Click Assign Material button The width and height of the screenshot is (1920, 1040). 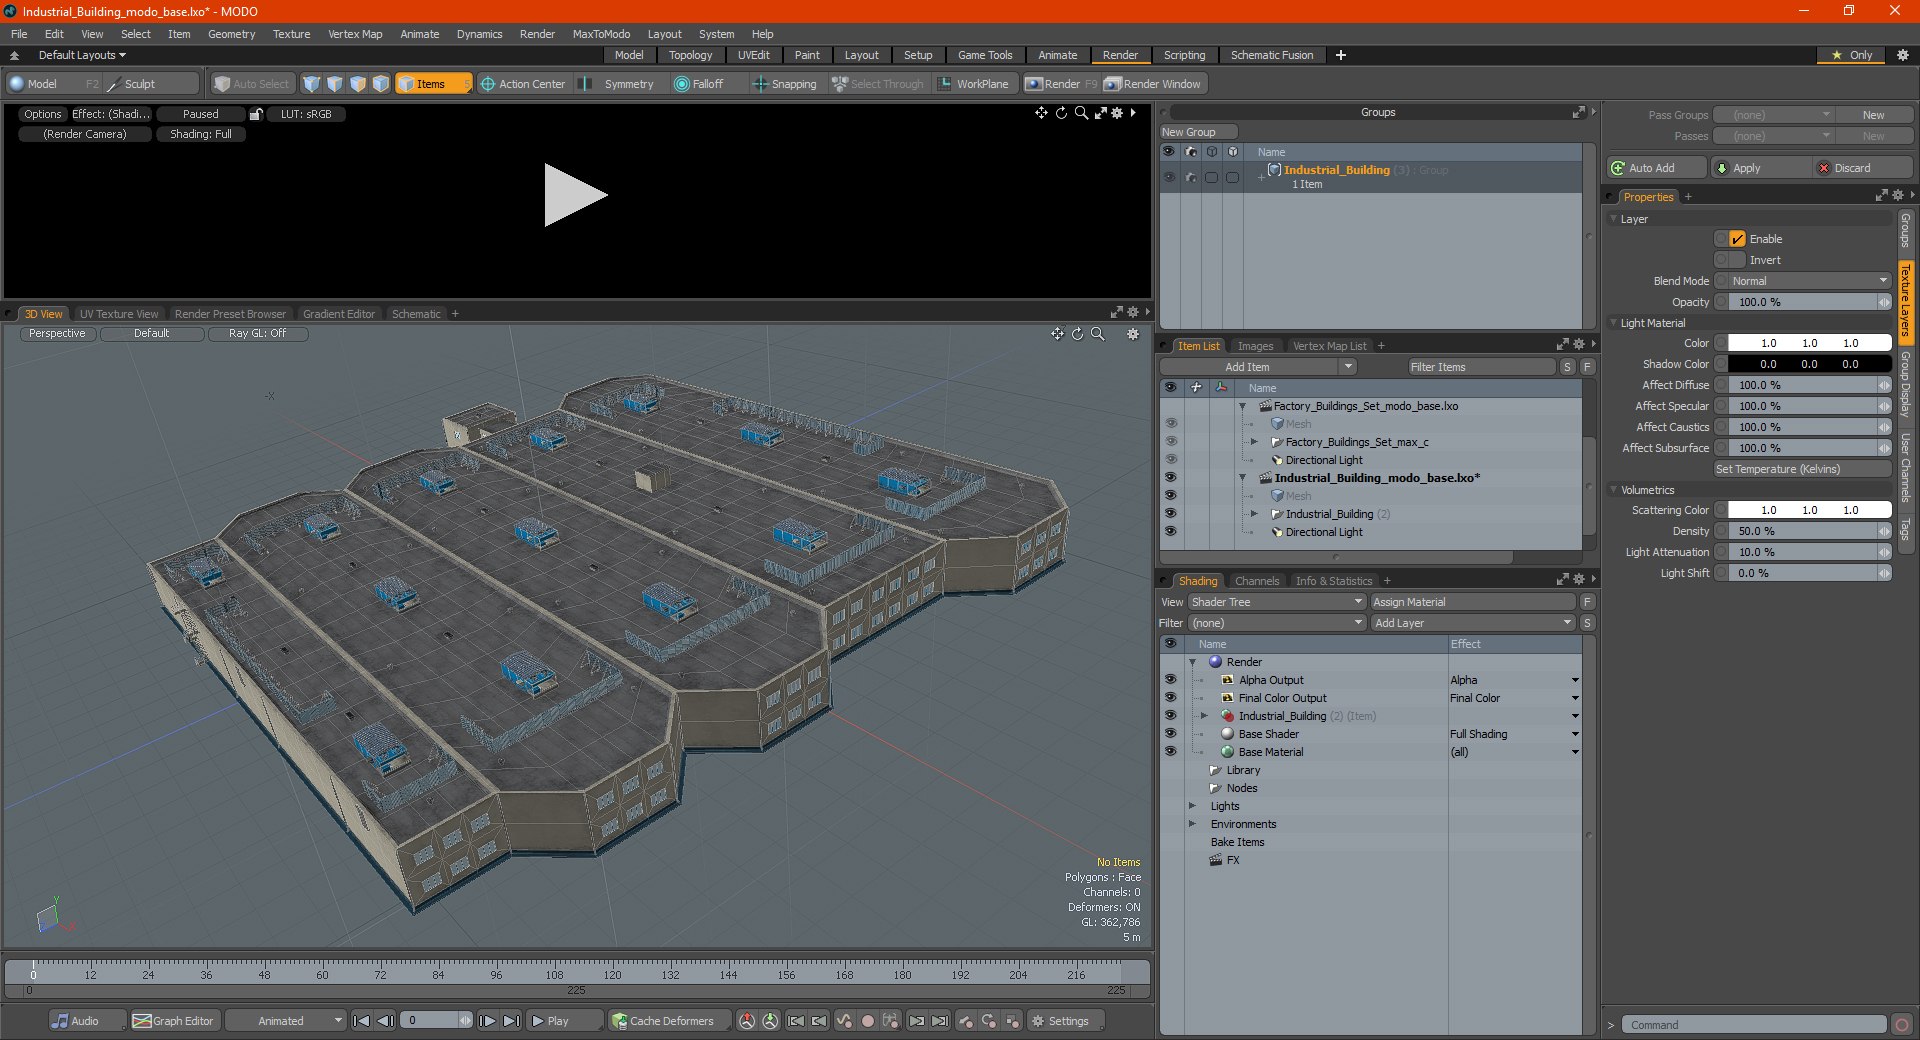tap(1473, 602)
